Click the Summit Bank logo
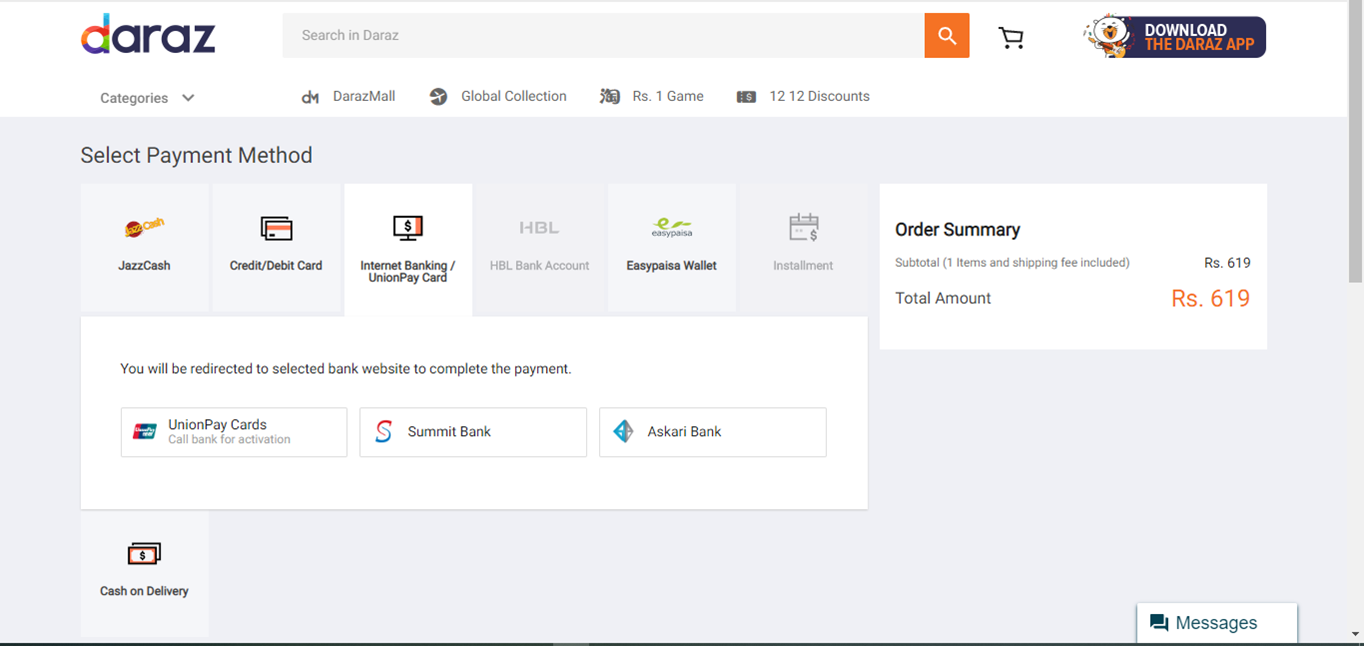1364x646 pixels. click(x=383, y=432)
